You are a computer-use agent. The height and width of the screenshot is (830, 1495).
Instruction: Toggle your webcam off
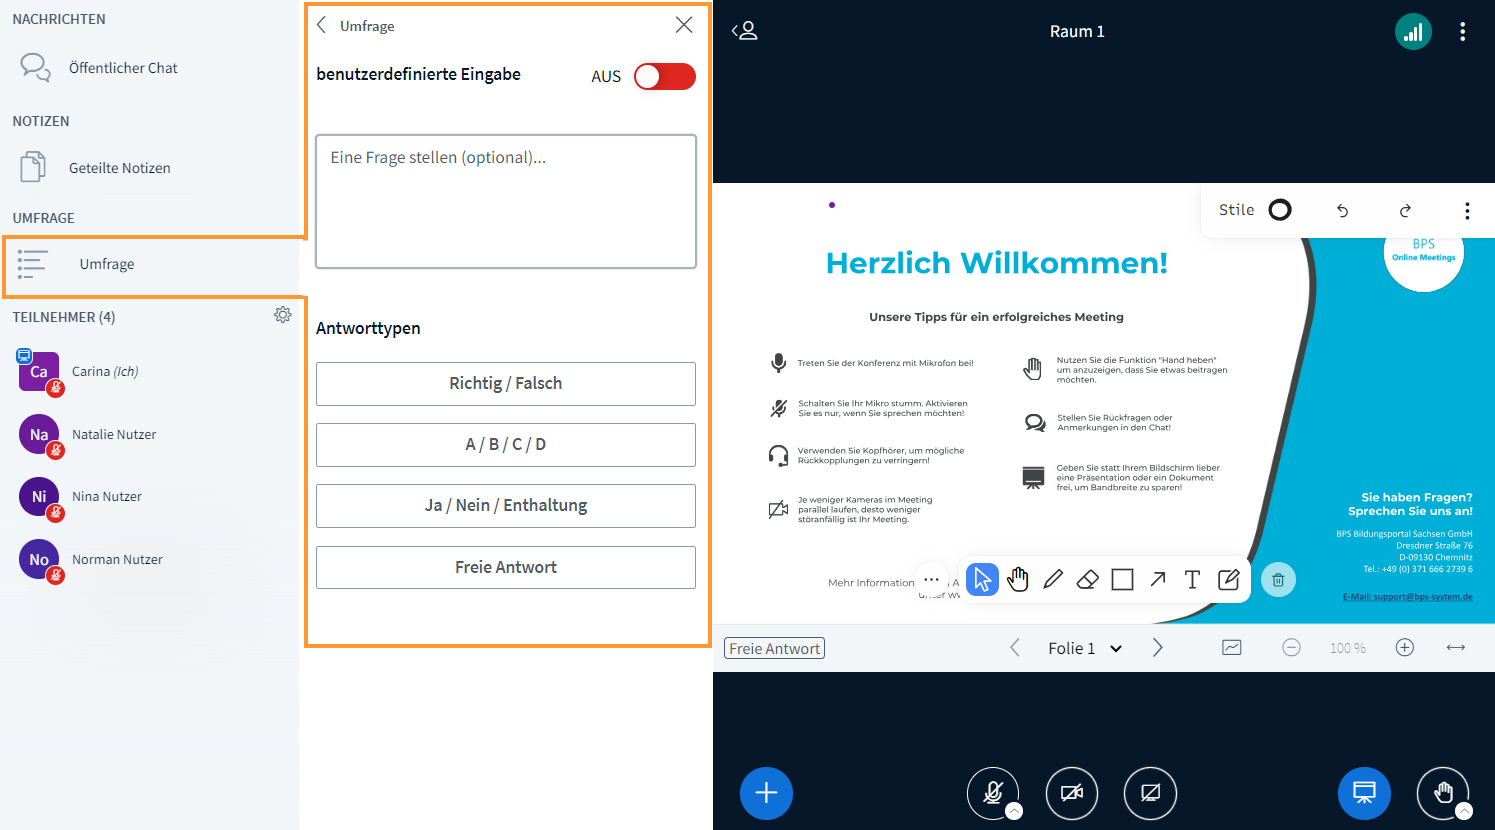(x=1071, y=792)
